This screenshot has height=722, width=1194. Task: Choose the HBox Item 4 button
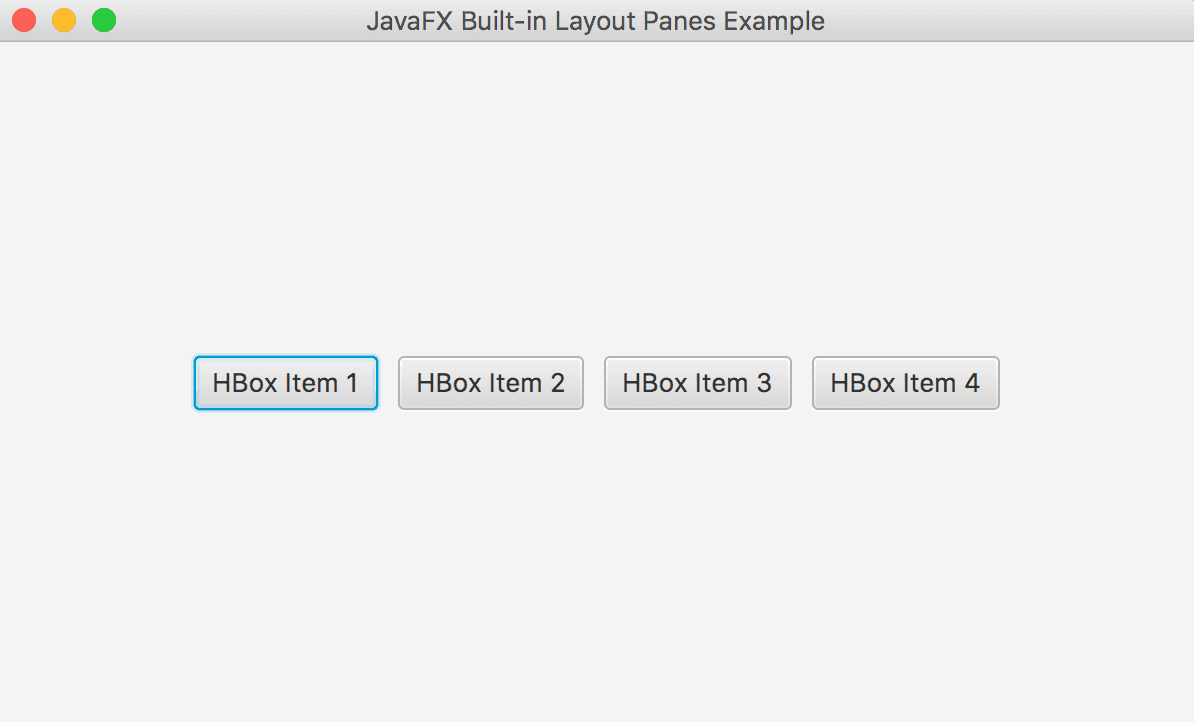905,383
